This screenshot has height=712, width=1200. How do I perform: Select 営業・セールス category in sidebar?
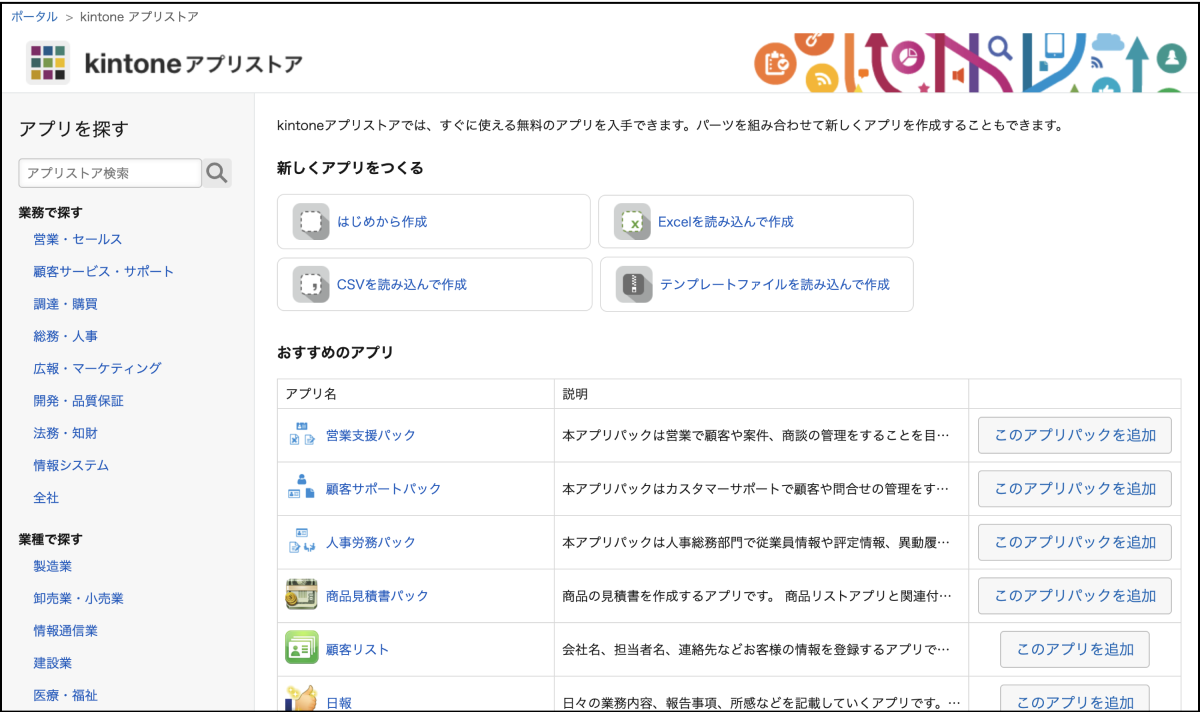[x=77, y=239]
